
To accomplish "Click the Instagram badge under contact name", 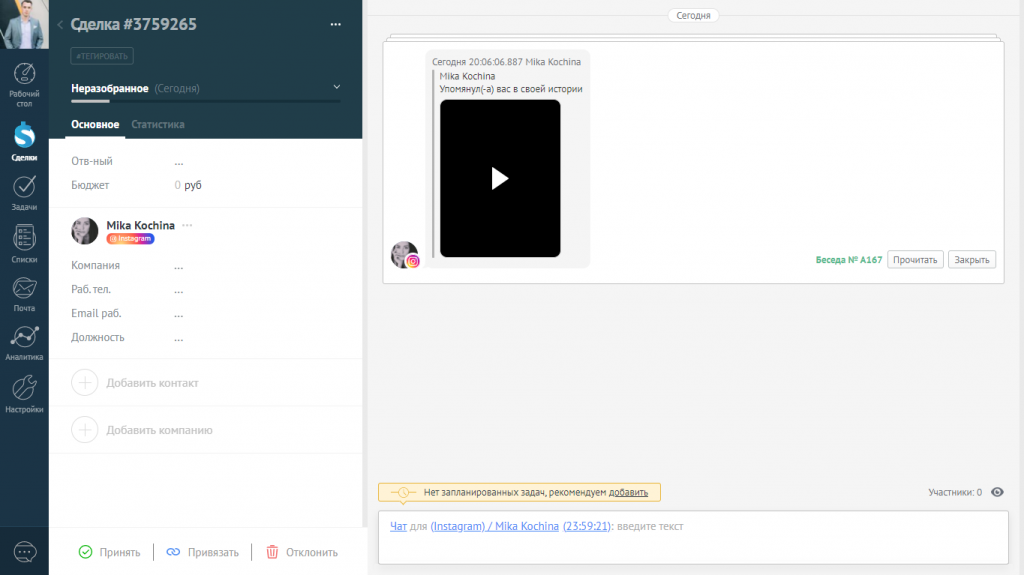I will (x=131, y=238).
